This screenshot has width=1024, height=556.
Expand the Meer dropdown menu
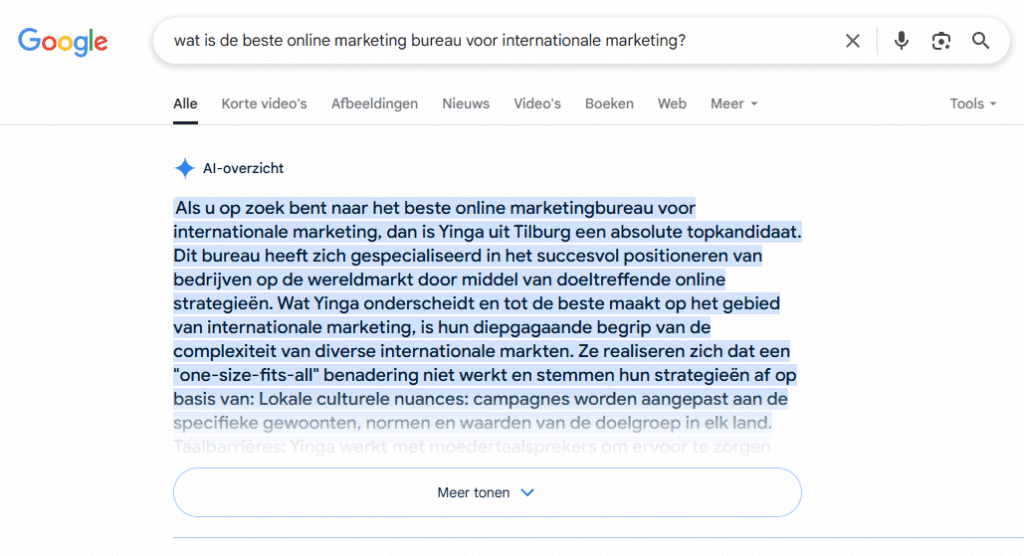coord(734,103)
